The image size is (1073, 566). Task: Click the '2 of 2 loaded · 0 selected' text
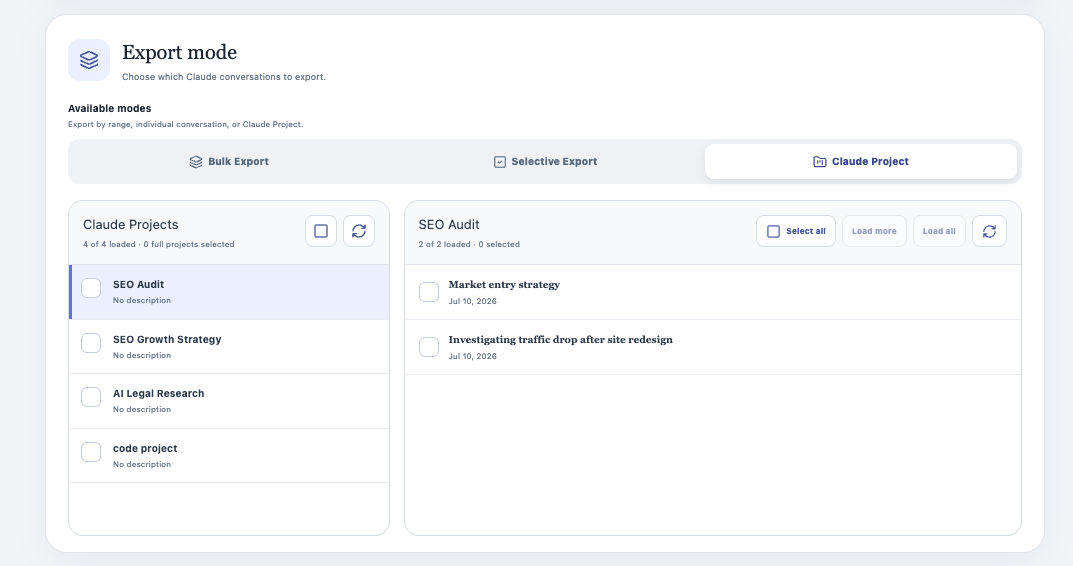[469, 244]
